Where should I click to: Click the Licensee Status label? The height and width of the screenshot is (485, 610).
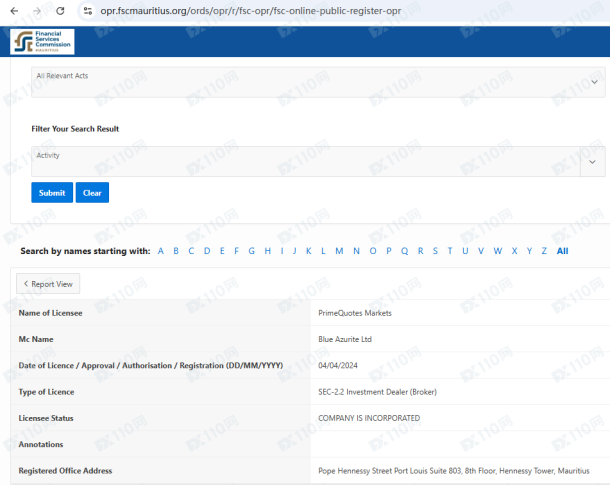point(46,418)
